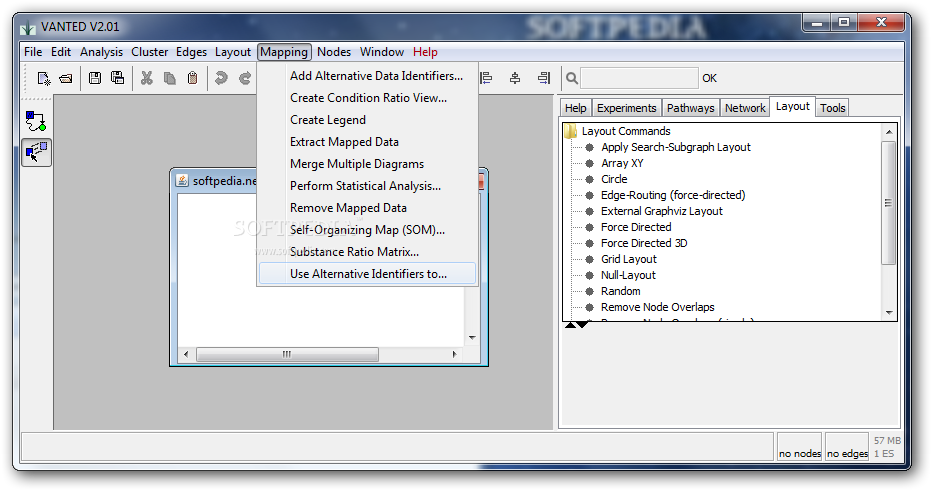Screen dimensions: 932x491
Task: Open the Window menu
Action: (x=382, y=52)
